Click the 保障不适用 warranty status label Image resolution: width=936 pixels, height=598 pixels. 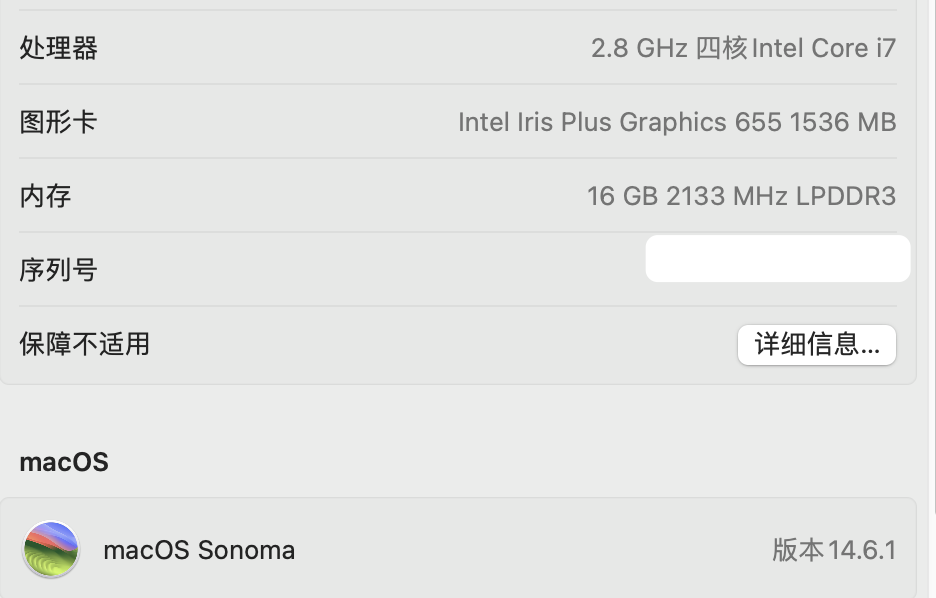(84, 344)
